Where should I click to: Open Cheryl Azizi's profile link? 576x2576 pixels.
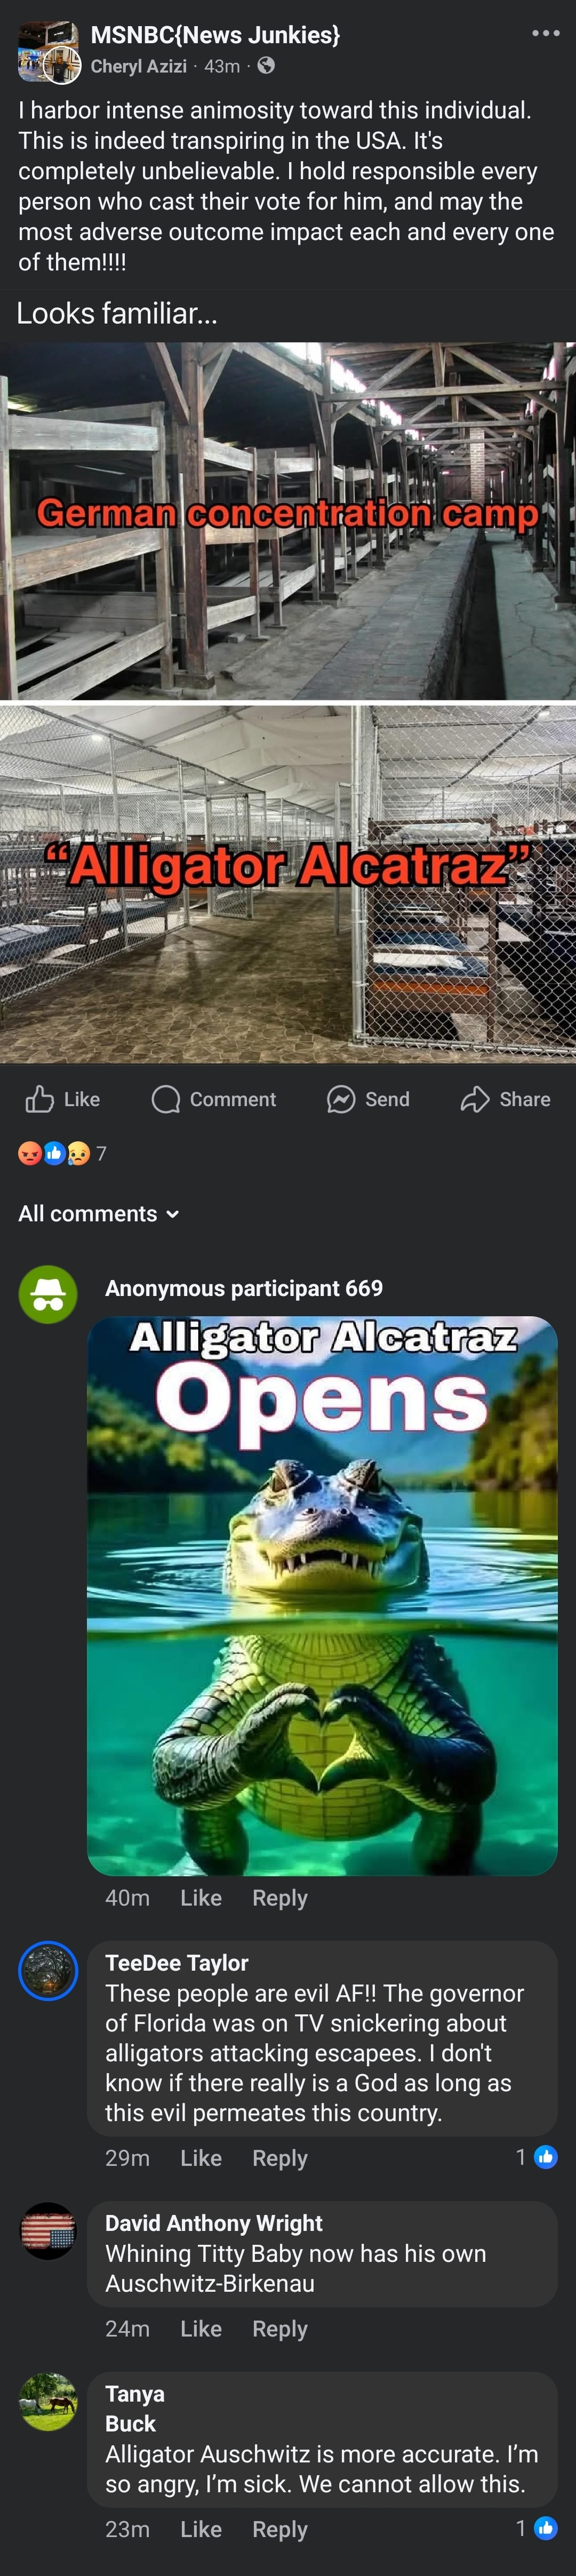click(x=138, y=66)
